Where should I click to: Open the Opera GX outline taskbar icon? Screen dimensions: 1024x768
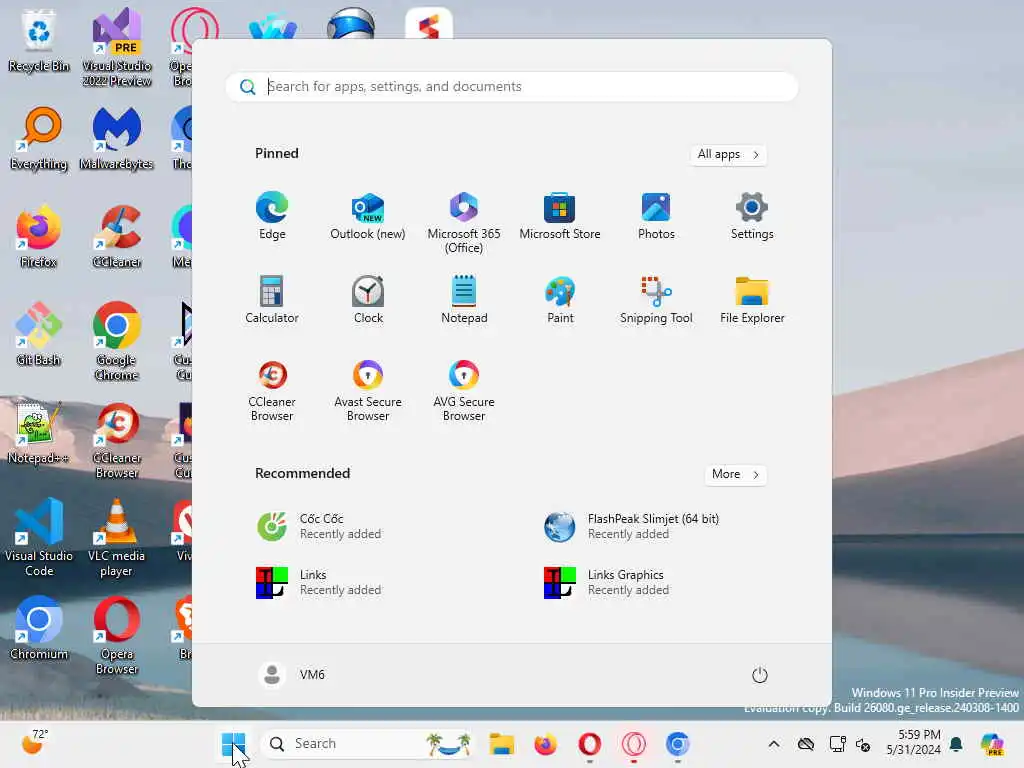633,744
